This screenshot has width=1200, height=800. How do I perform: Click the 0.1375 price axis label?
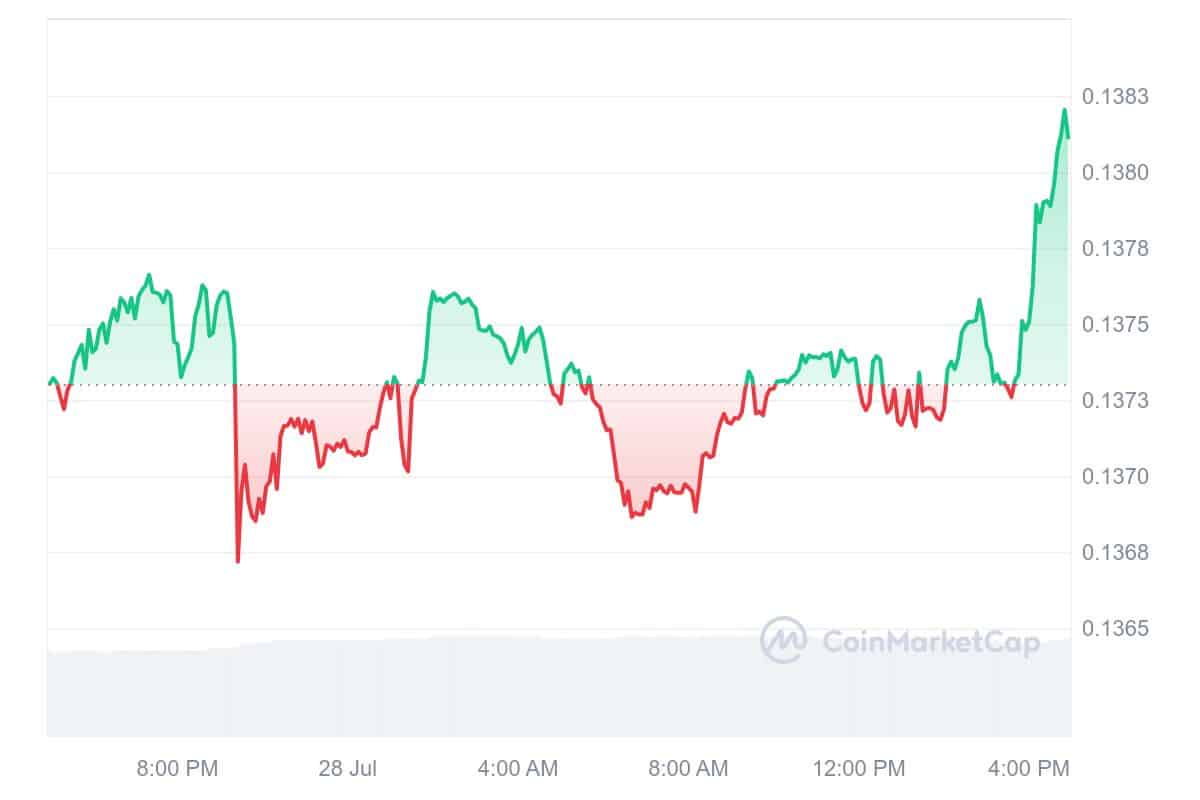pyautogui.click(x=1115, y=325)
